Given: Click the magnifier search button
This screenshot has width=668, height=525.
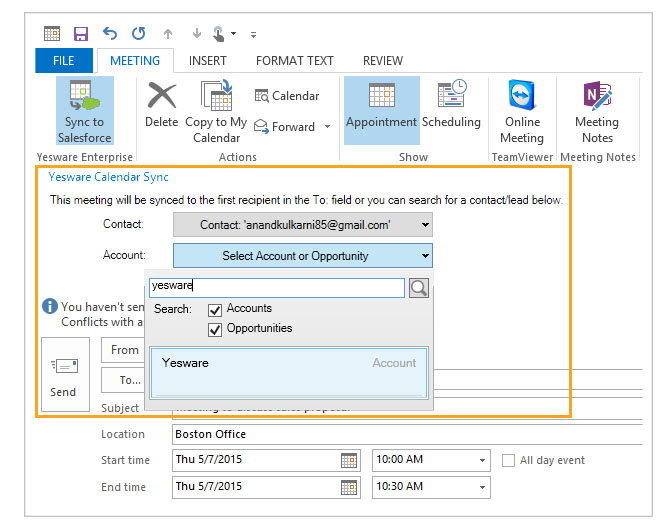Looking at the screenshot, I should 418,288.
